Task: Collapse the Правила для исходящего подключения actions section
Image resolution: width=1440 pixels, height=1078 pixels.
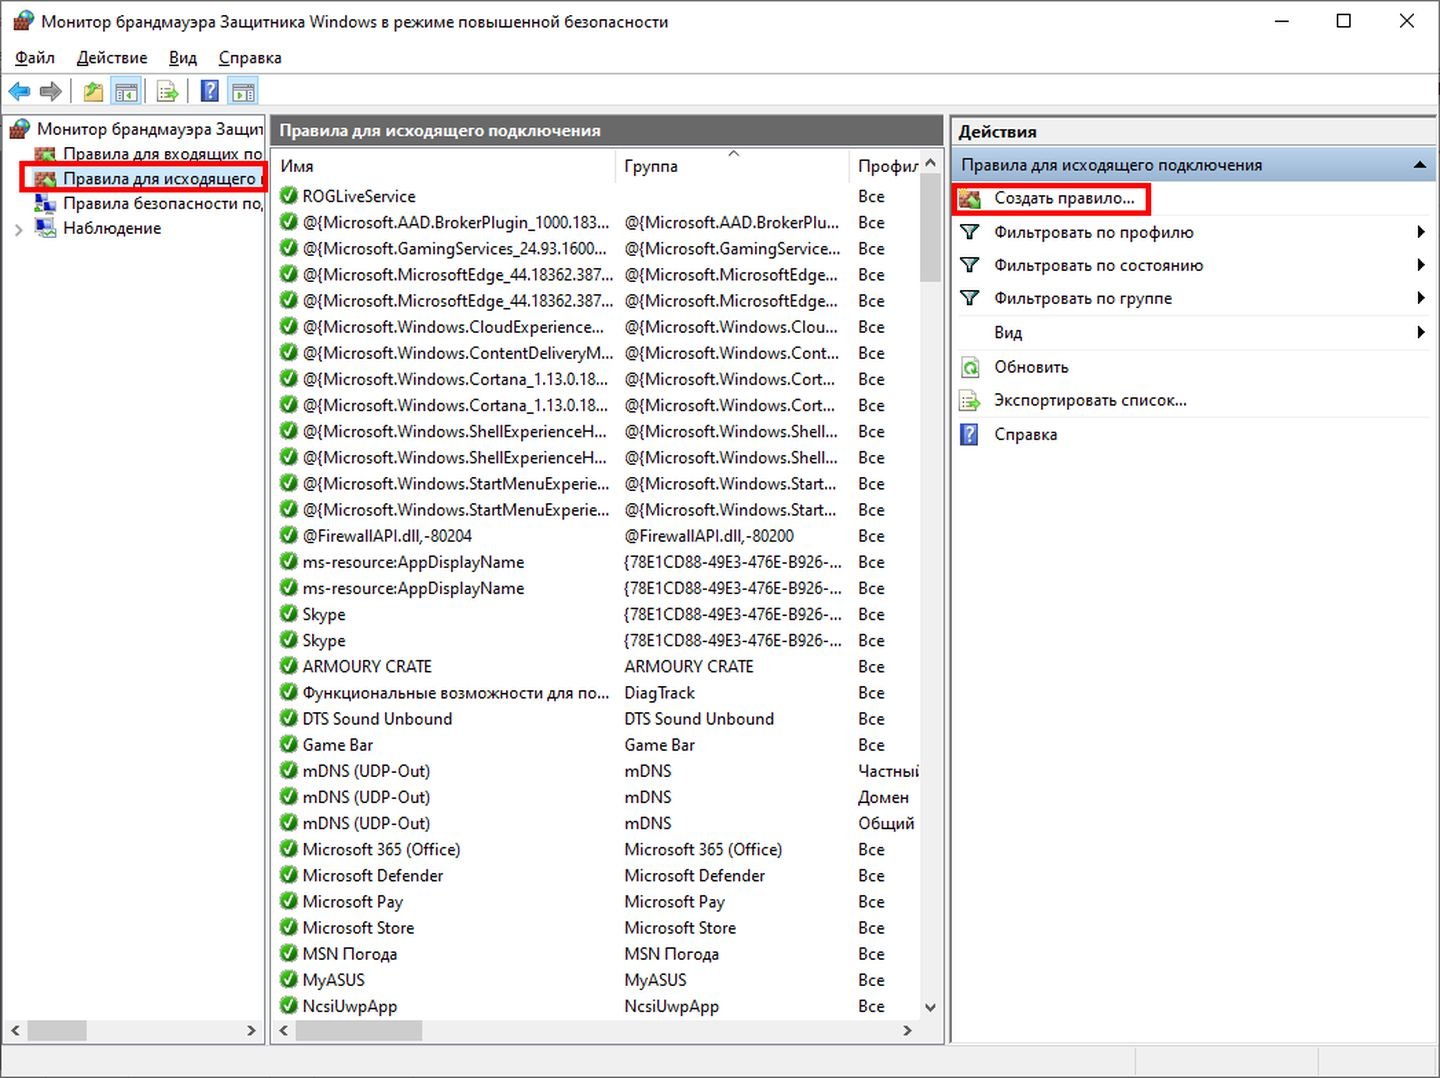Action: (x=1419, y=165)
